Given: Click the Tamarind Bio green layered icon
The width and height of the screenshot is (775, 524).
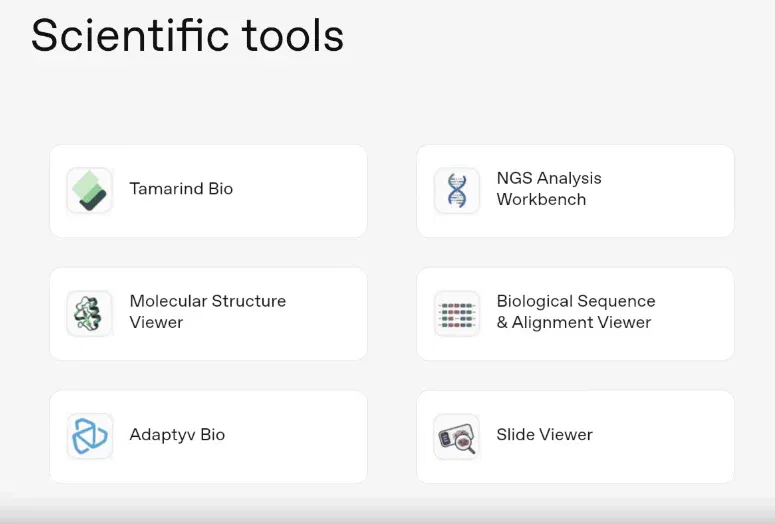Looking at the screenshot, I should pos(89,190).
